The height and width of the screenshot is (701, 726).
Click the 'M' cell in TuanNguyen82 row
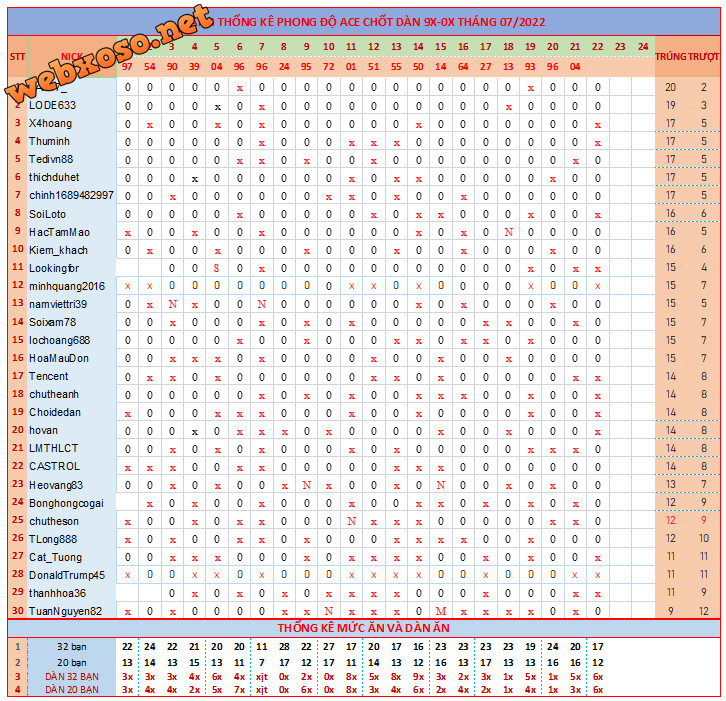pos(441,611)
